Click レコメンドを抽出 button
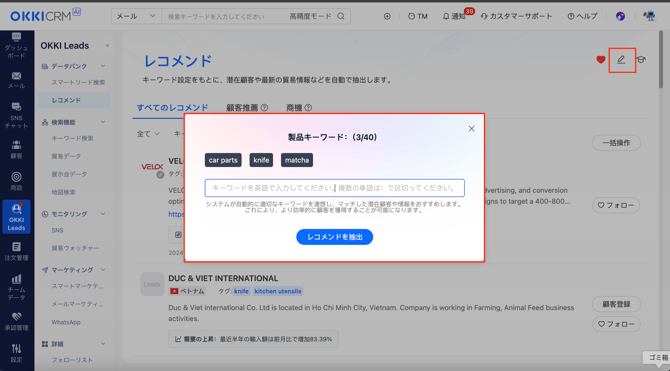 pyautogui.click(x=335, y=237)
